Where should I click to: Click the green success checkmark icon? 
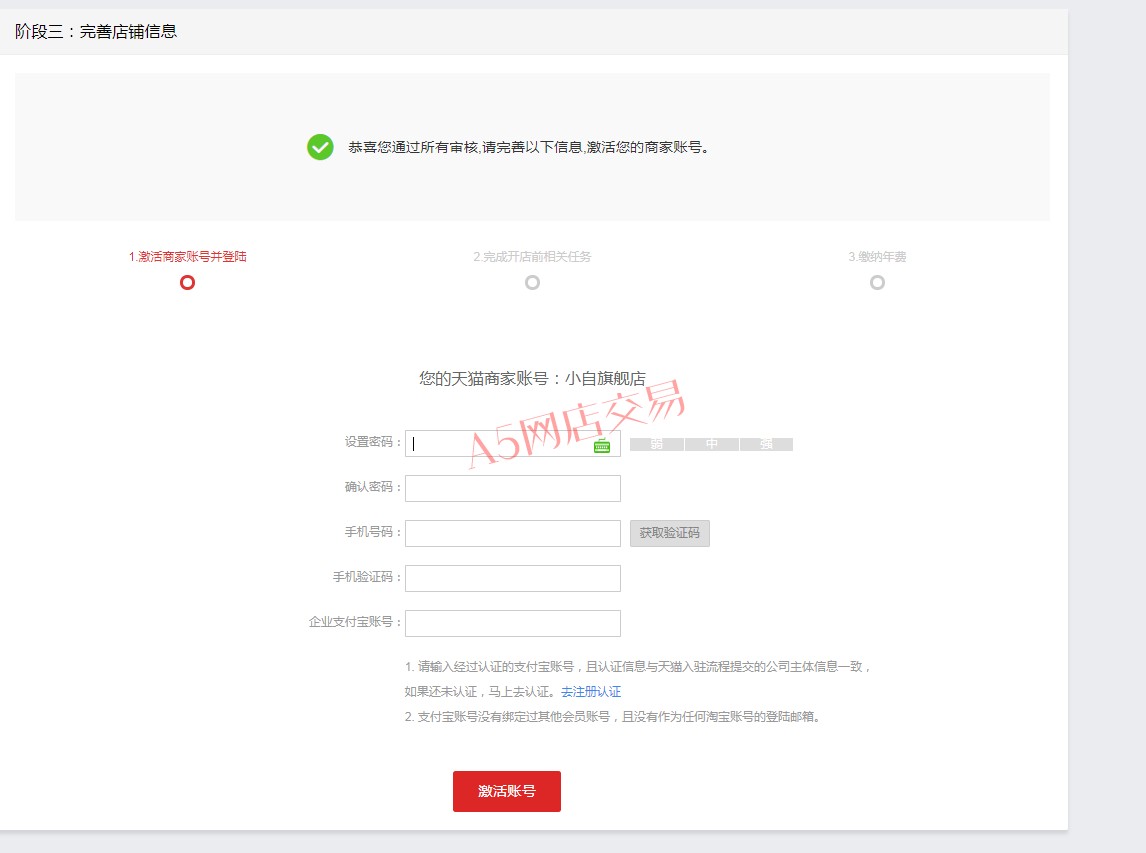pos(320,147)
